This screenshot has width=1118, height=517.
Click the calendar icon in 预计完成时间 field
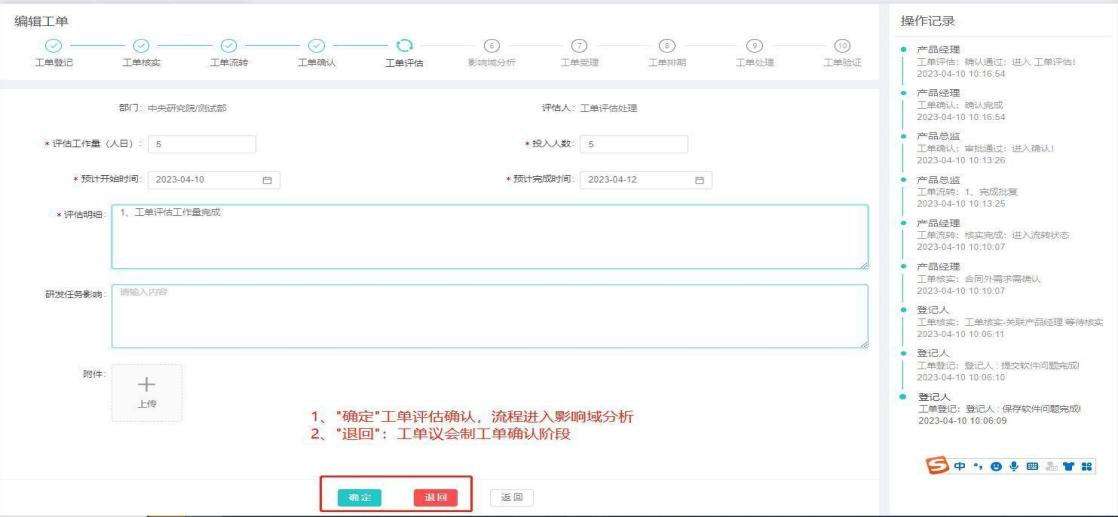coord(700,180)
